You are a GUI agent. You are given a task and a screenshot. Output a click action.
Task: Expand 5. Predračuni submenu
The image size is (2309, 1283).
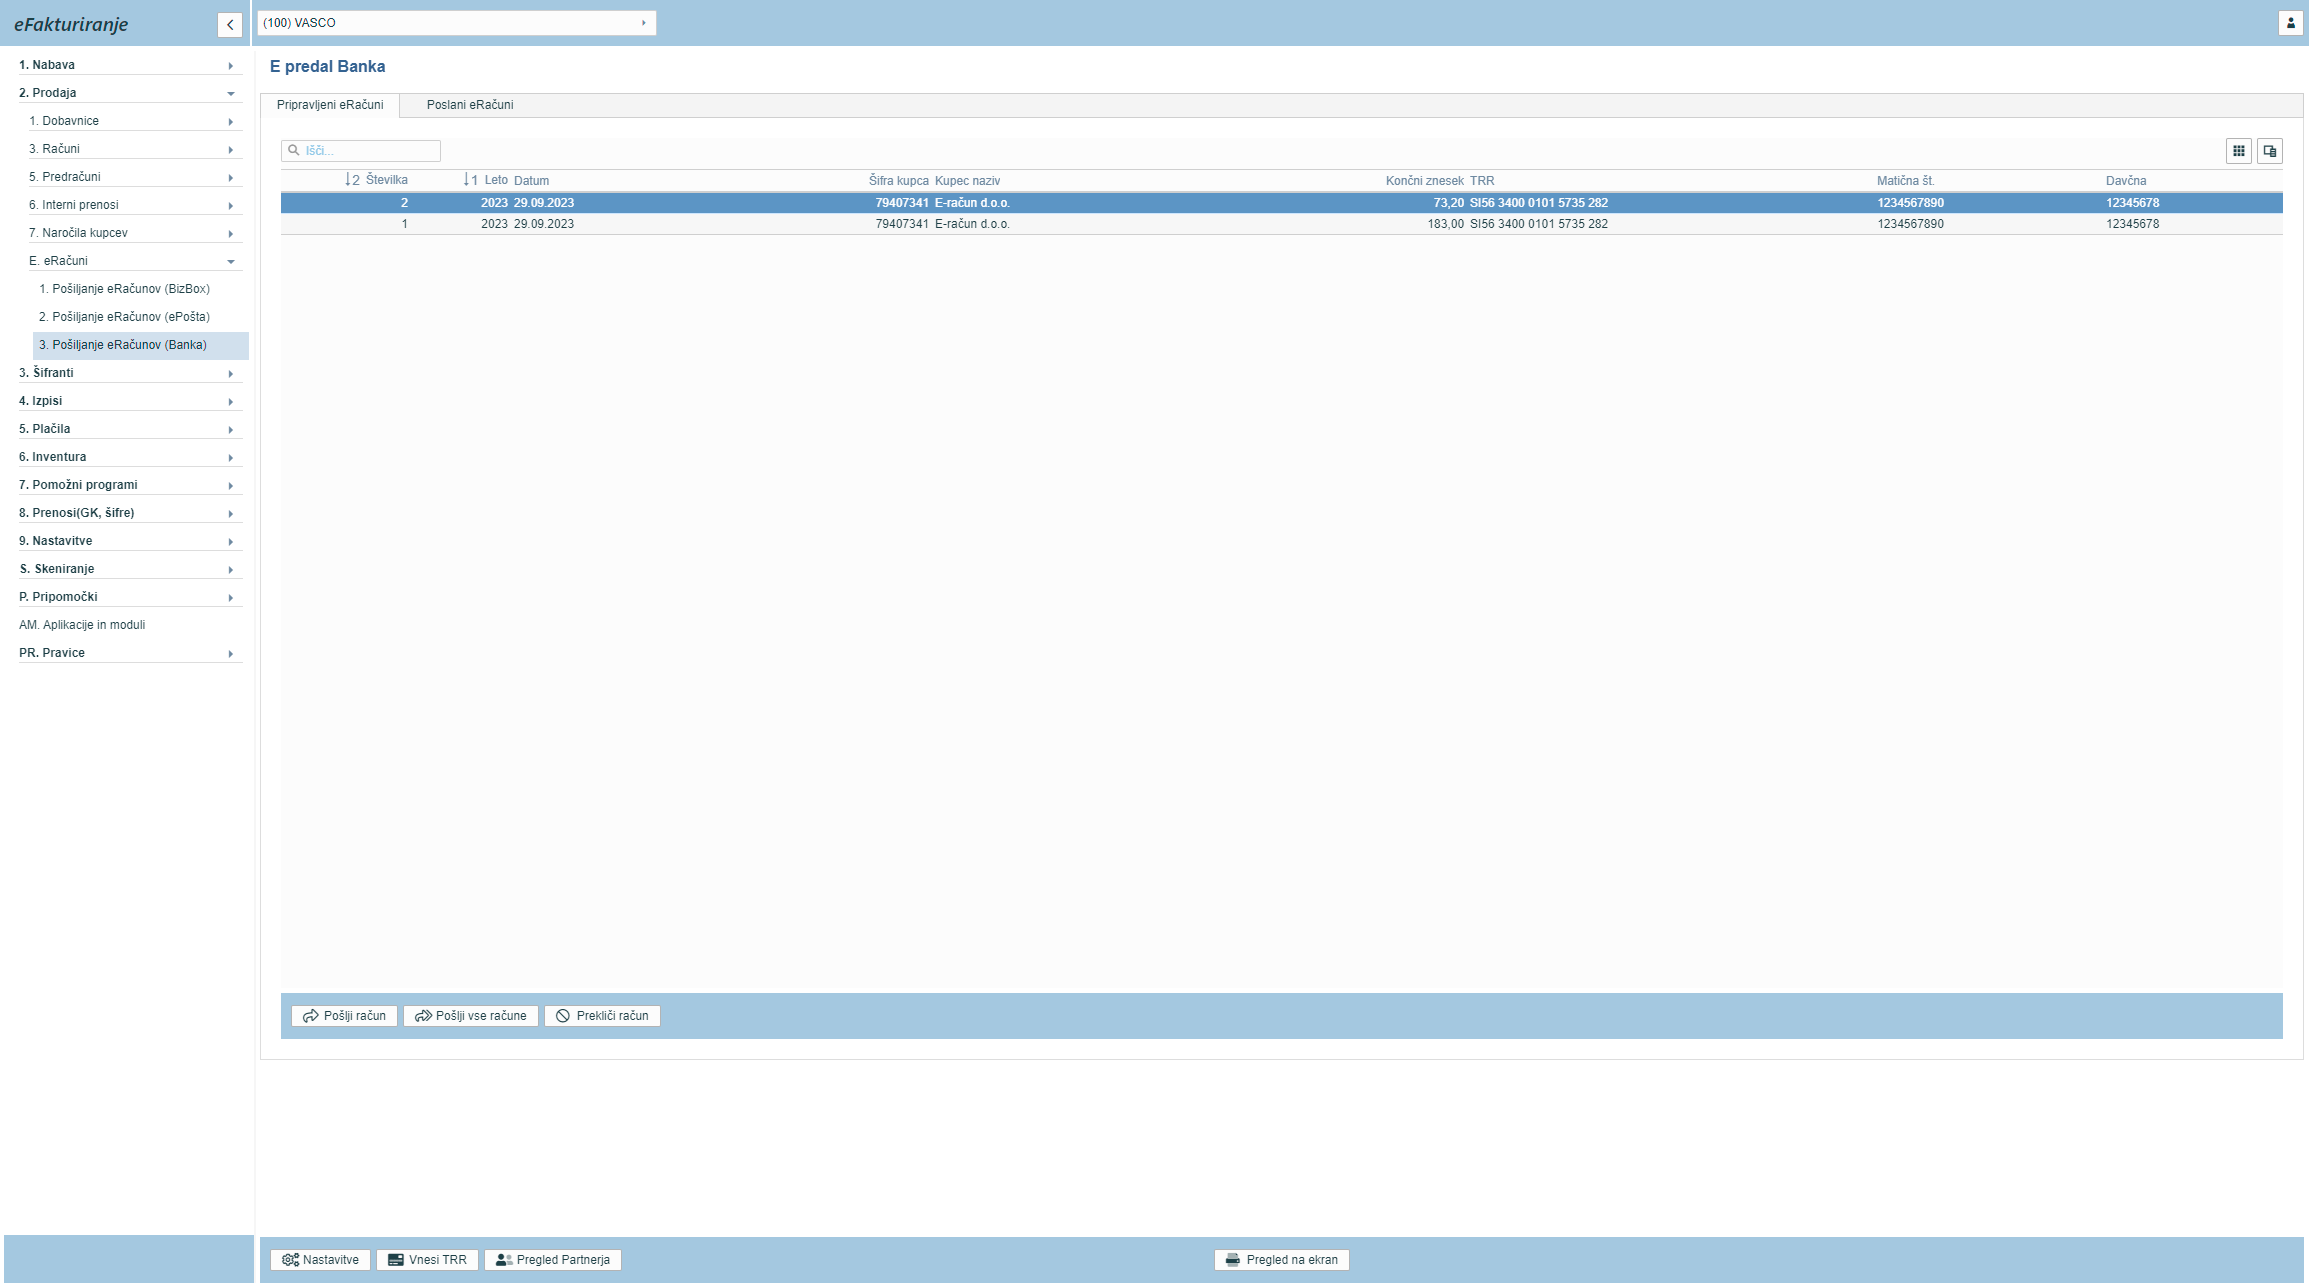[135, 177]
